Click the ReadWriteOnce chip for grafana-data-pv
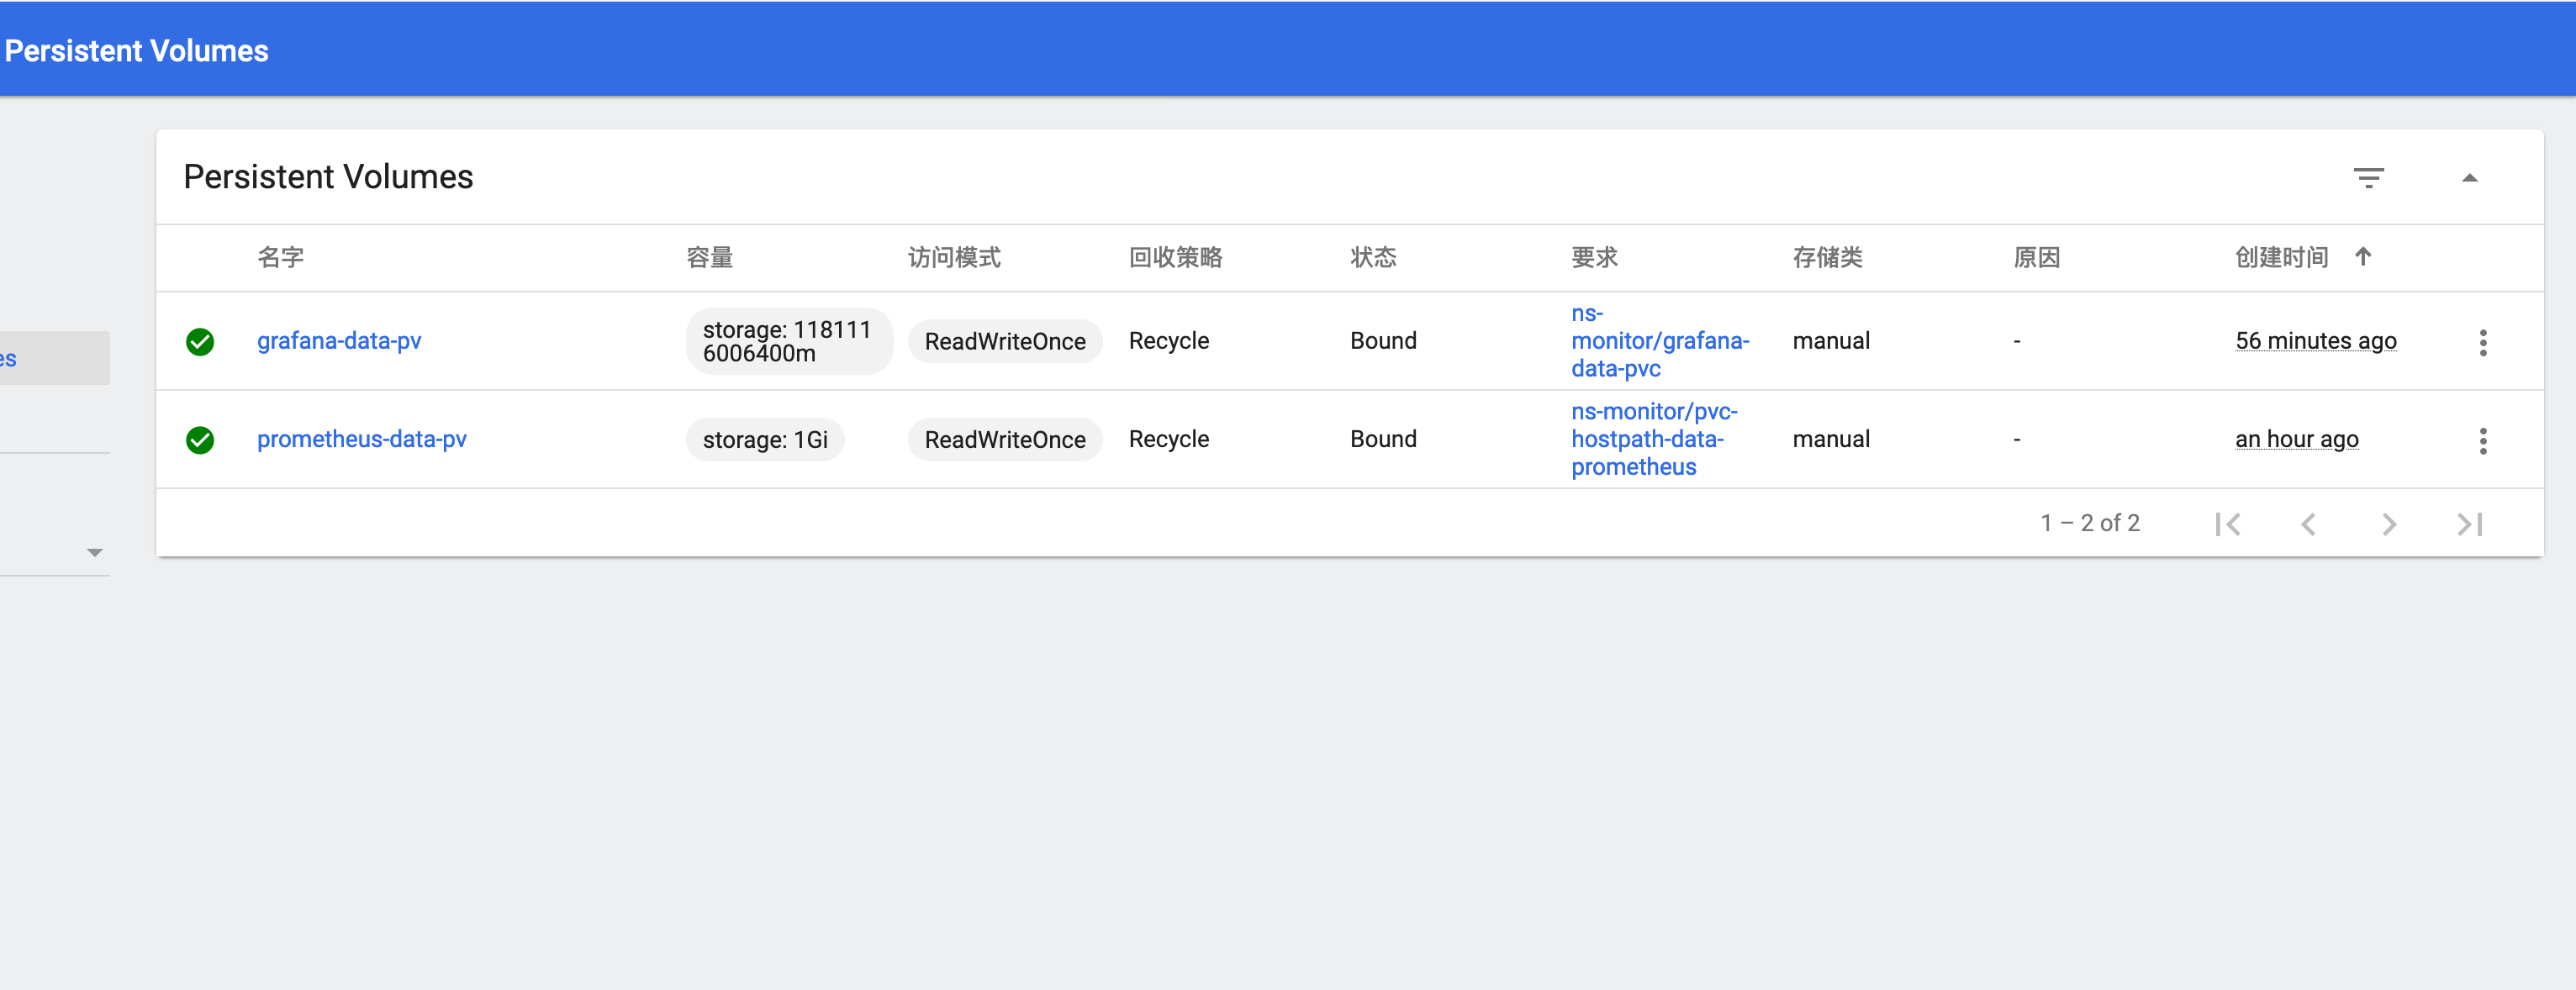The height and width of the screenshot is (990, 2576). [x=1004, y=341]
